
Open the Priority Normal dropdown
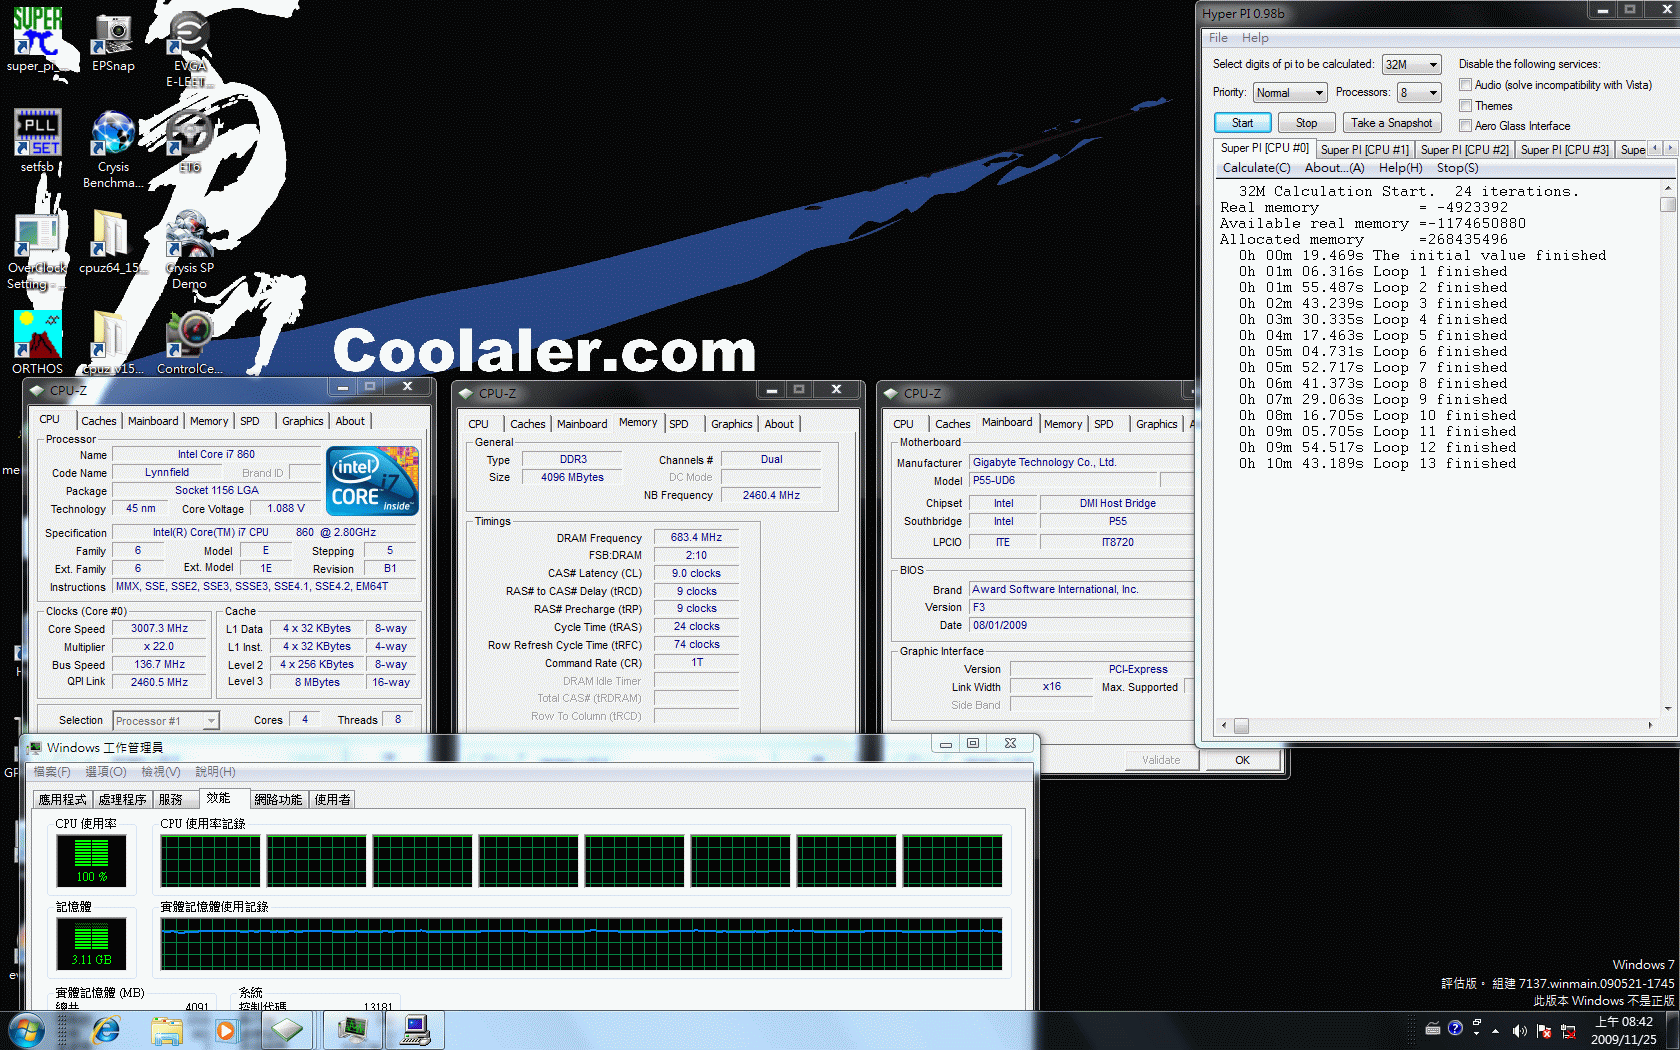tap(1290, 93)
